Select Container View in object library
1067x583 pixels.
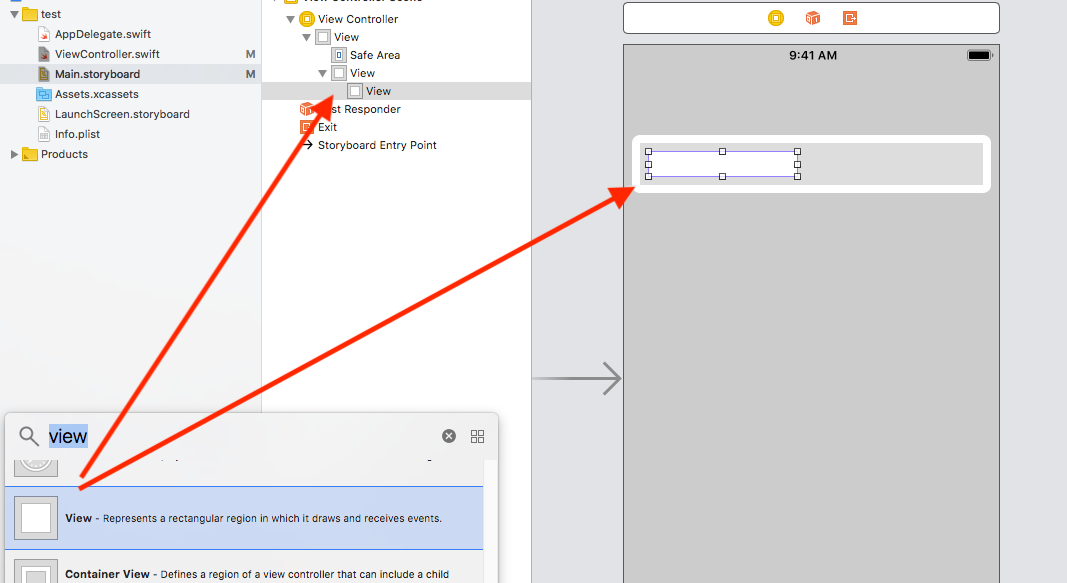click(244, 567)
